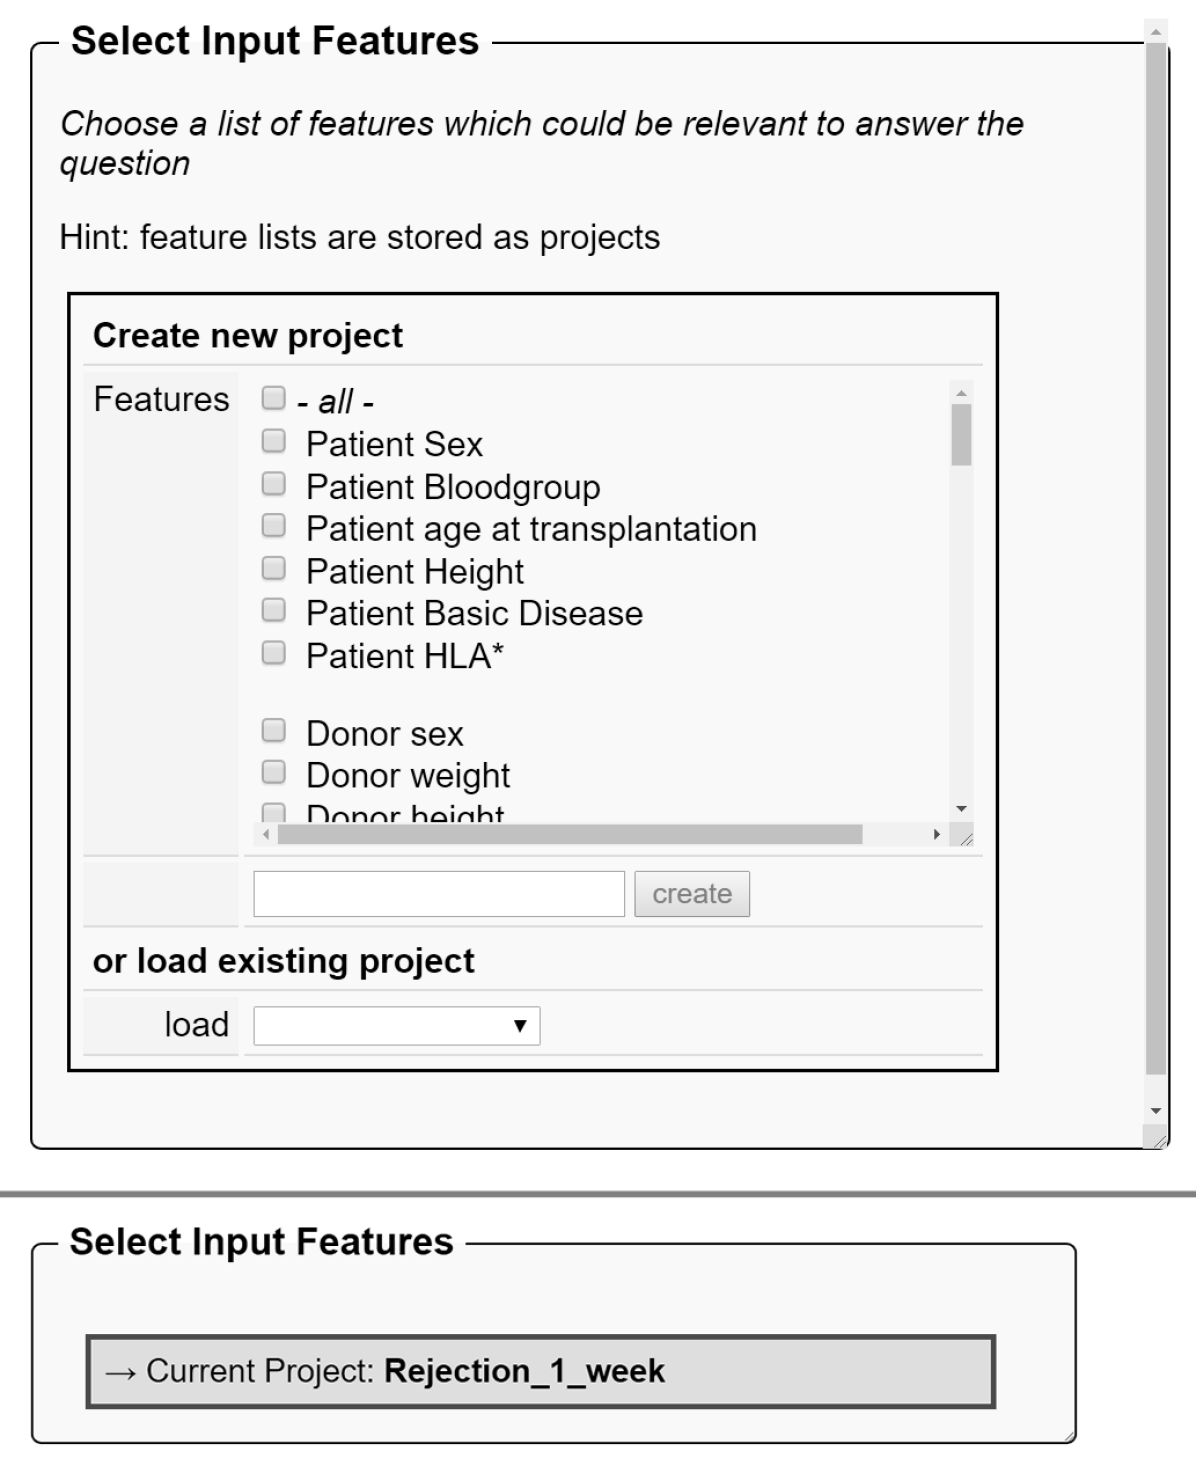Click the features list horizontal scrollbar thumb
1196x1466 pixels.
pyautogui.click(x=569, y=834)
